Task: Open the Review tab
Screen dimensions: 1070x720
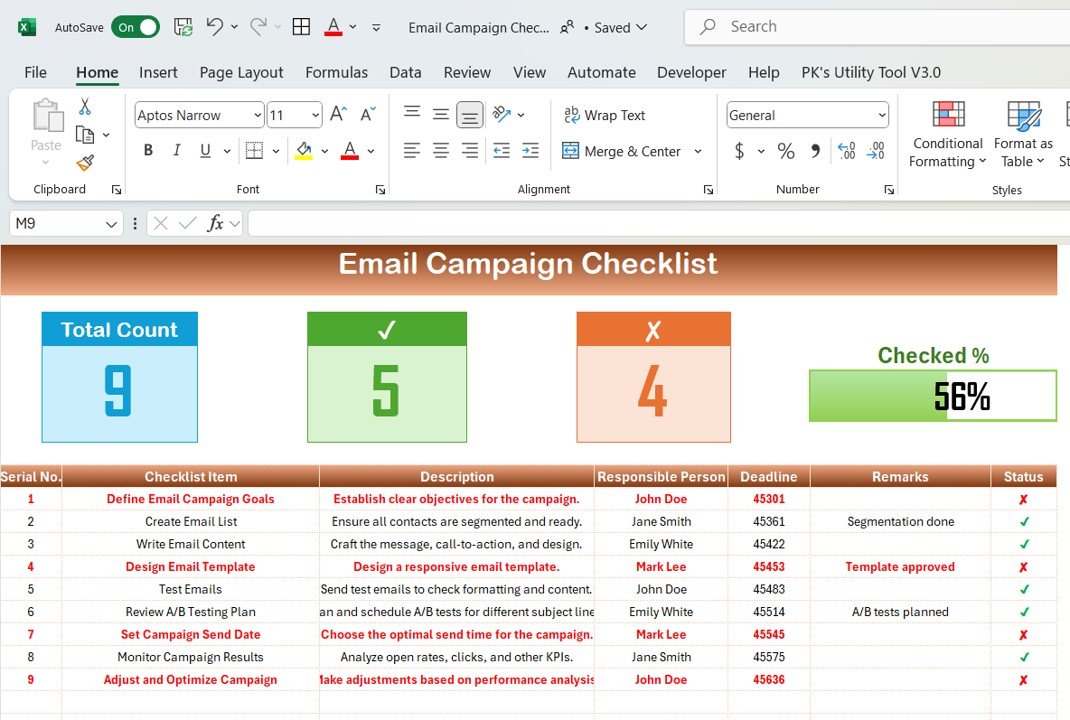Action: point(467,72)
